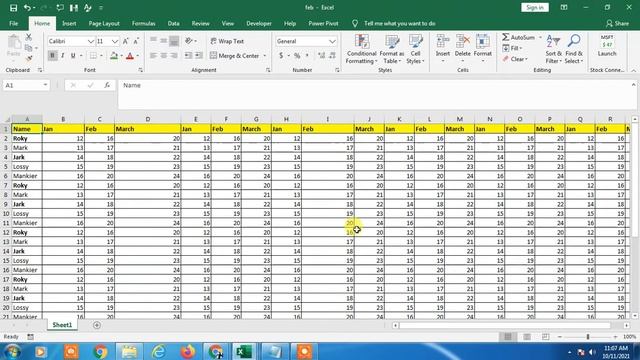Screen dimensions: 640x360
Task: Click Delete cells in Cells group
Action: tap(462, 49)
